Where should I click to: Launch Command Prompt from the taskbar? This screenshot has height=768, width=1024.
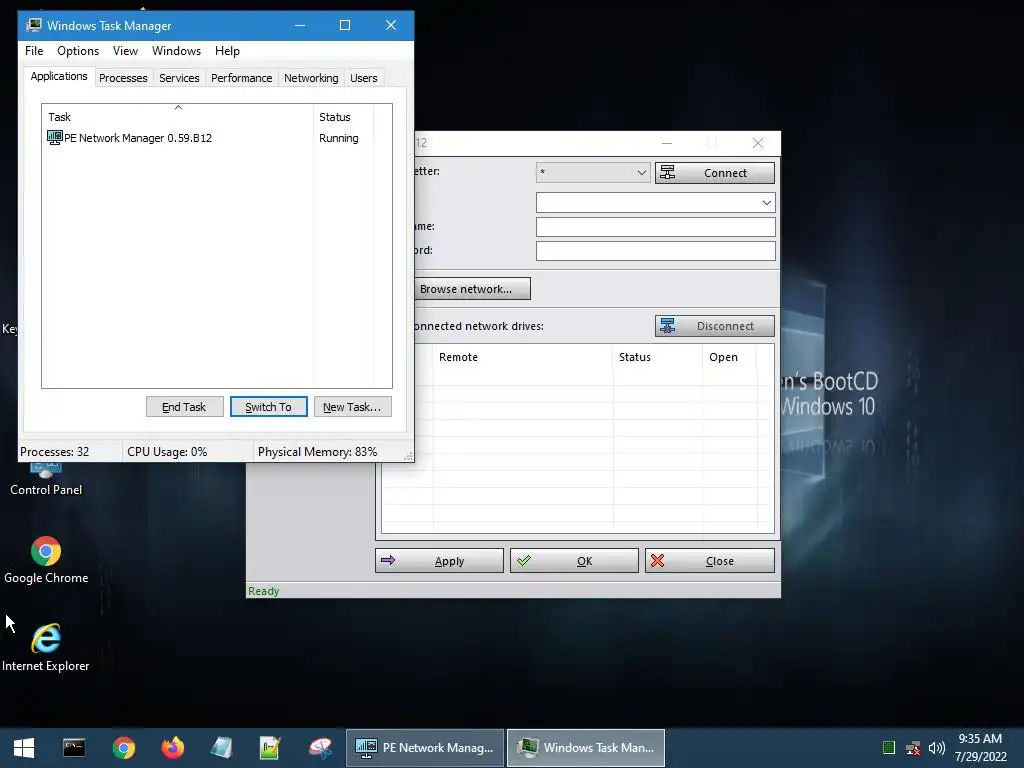pyautogui.click(x=74, y=748)
